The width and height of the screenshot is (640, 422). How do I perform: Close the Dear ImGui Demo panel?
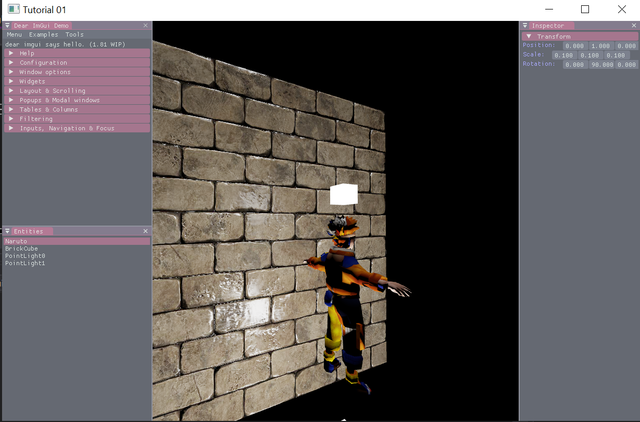point(146,25)
